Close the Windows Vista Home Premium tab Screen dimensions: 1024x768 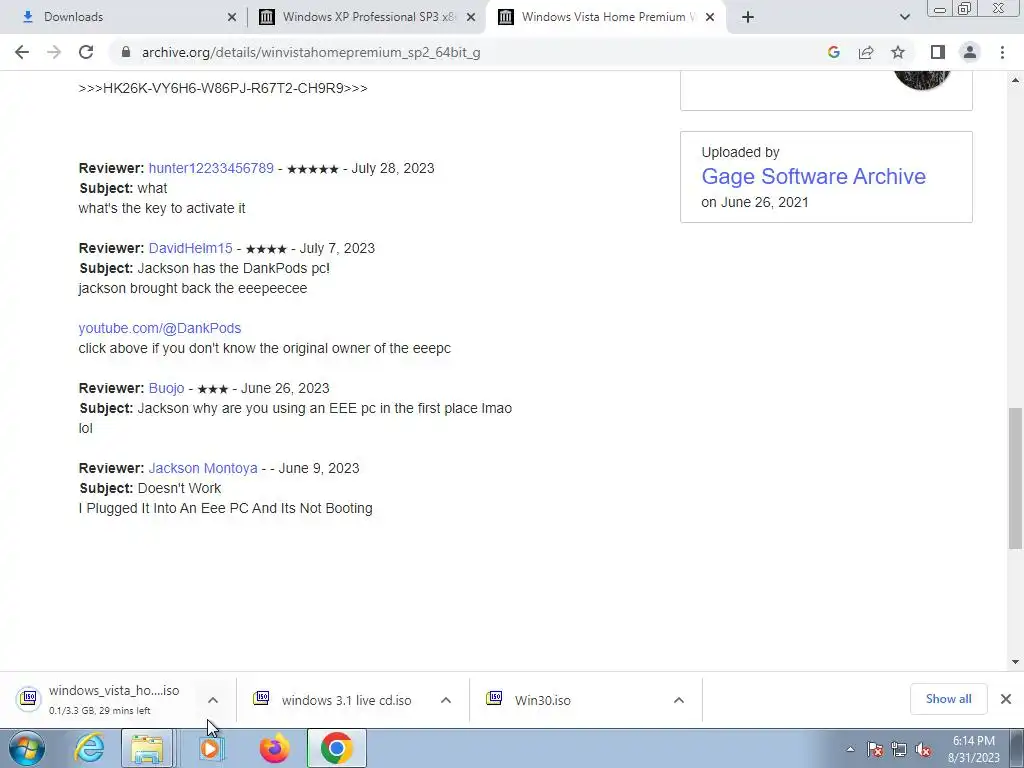point(710,17)
